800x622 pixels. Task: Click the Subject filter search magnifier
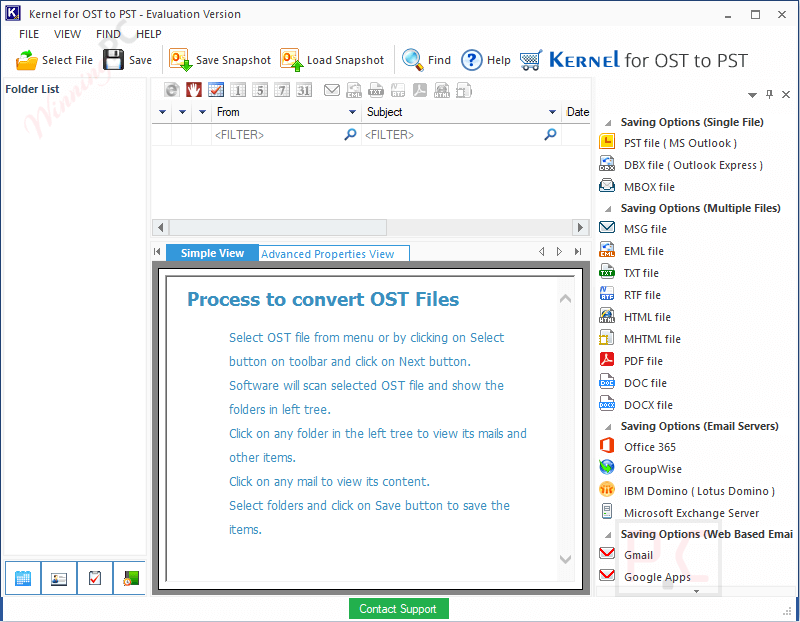(551, 135)
